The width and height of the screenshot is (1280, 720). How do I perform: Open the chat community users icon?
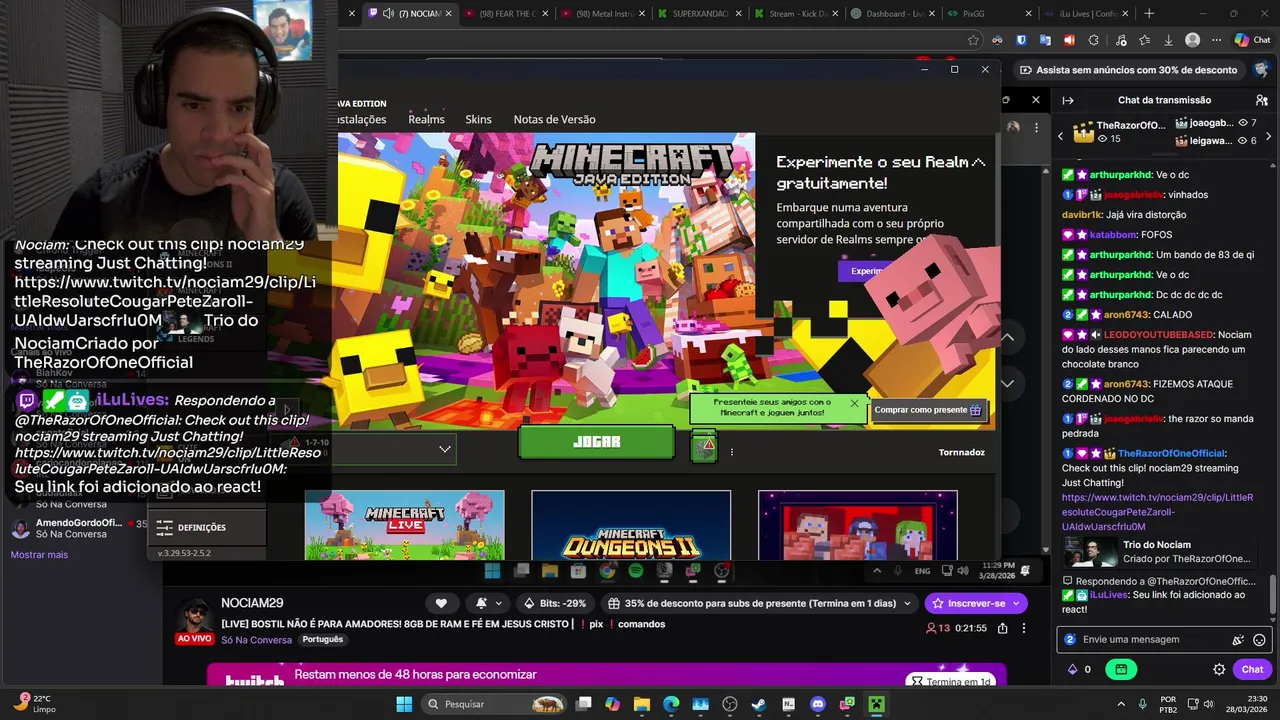pos(1261,100)
